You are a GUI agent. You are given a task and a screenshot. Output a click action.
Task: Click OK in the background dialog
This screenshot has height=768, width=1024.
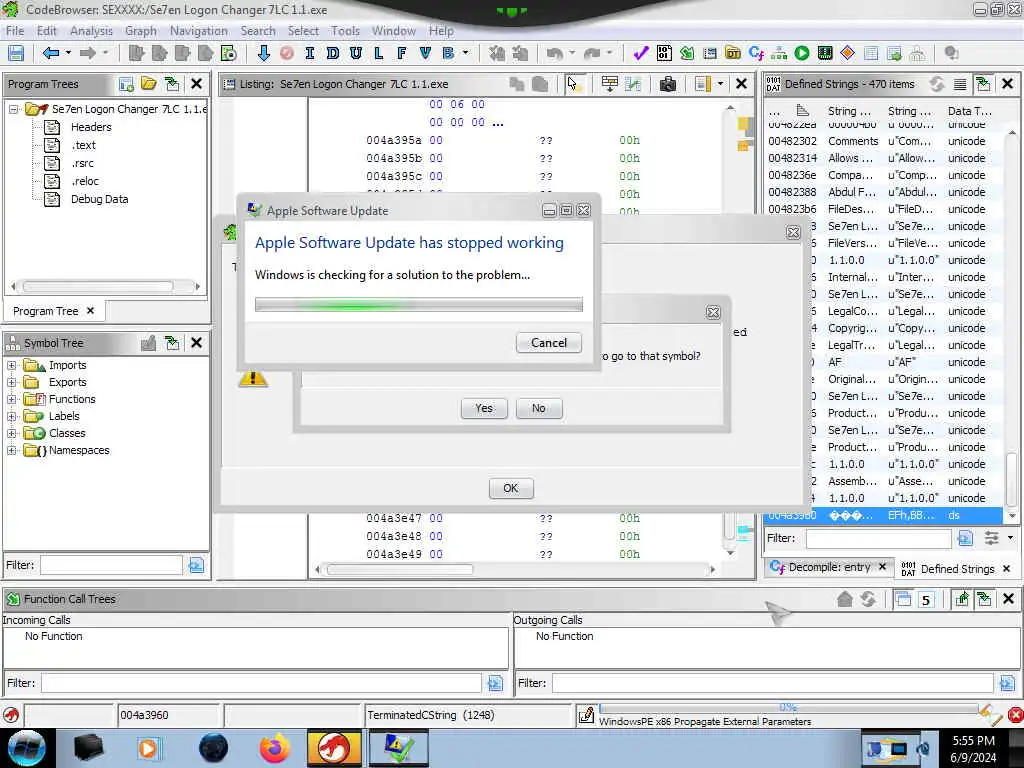tap(511, 488)
